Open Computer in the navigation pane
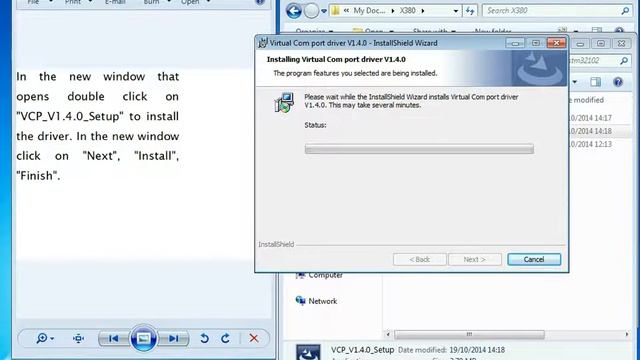The image size is (640, 360). [x=325, y=276]
